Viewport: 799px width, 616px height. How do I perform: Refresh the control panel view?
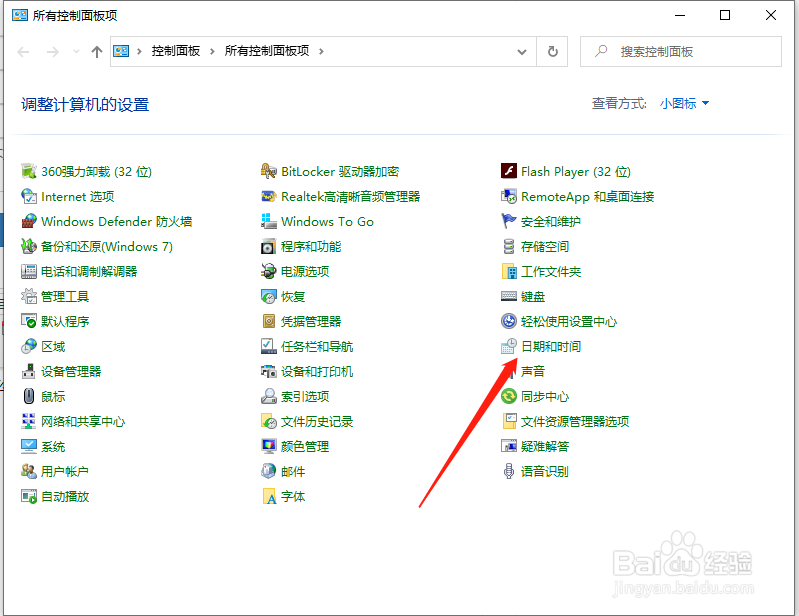point(552,51)
